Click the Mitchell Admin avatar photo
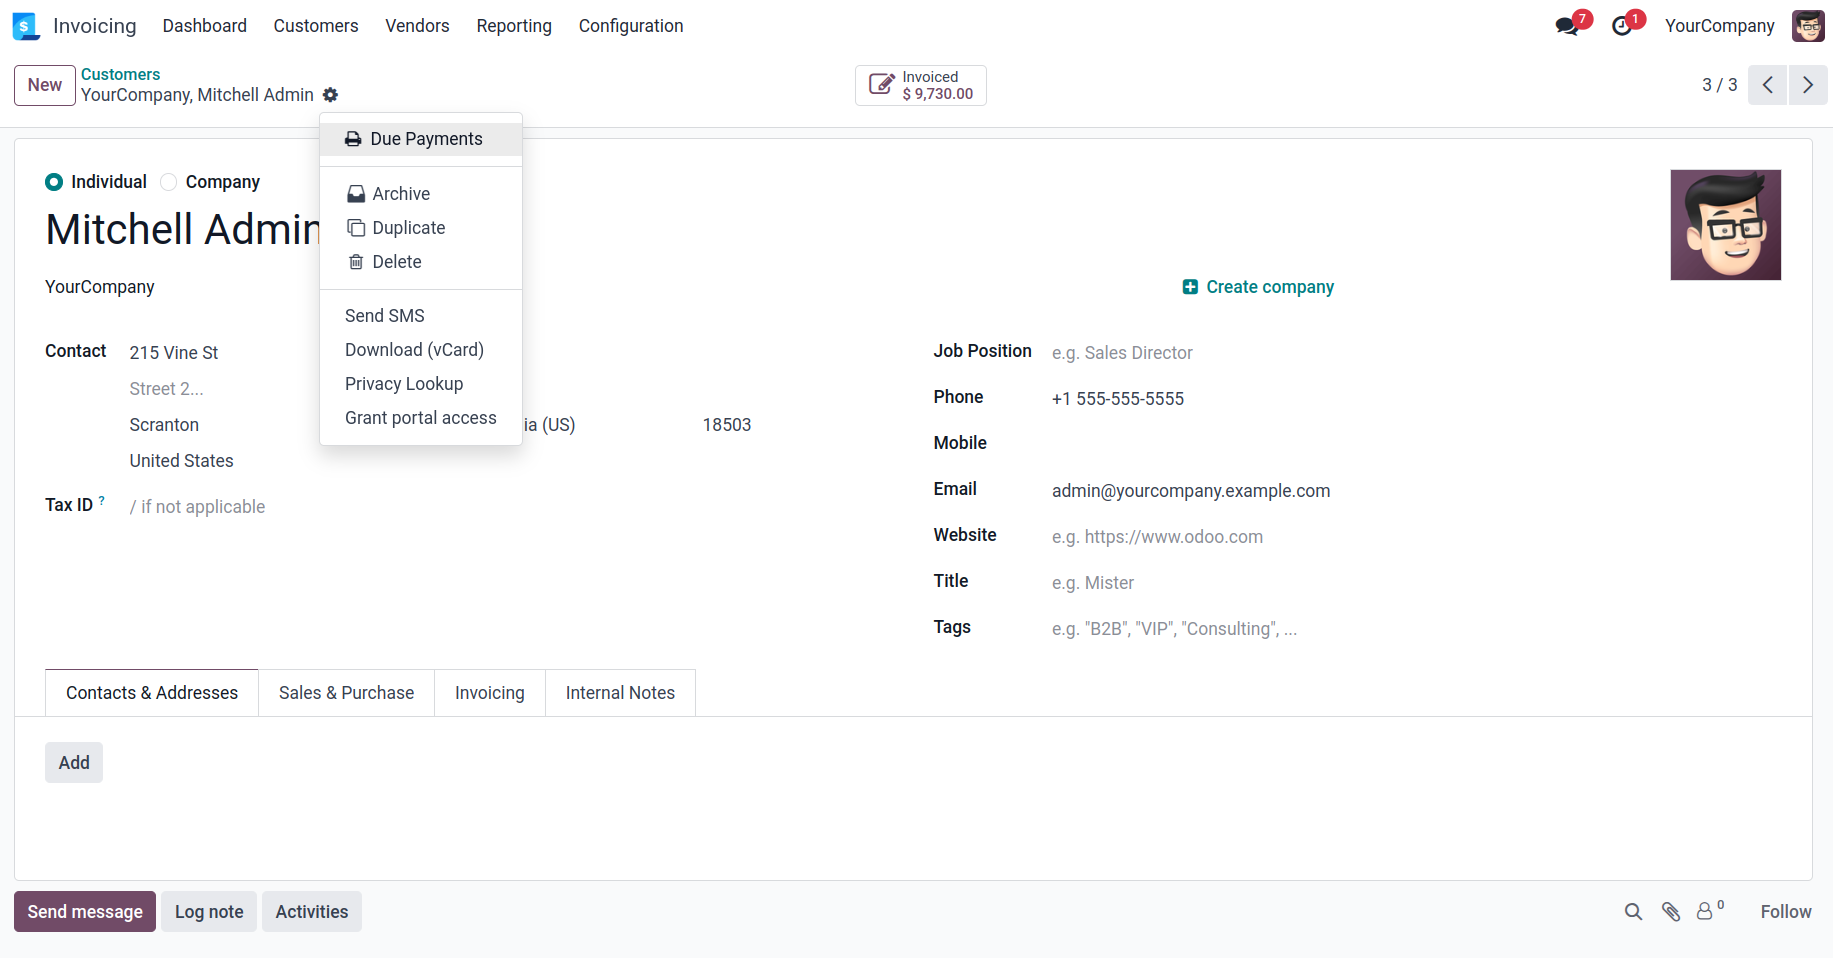Image resolution: width=1833 pixels, height=958 pixels. tap(1725, 225)
